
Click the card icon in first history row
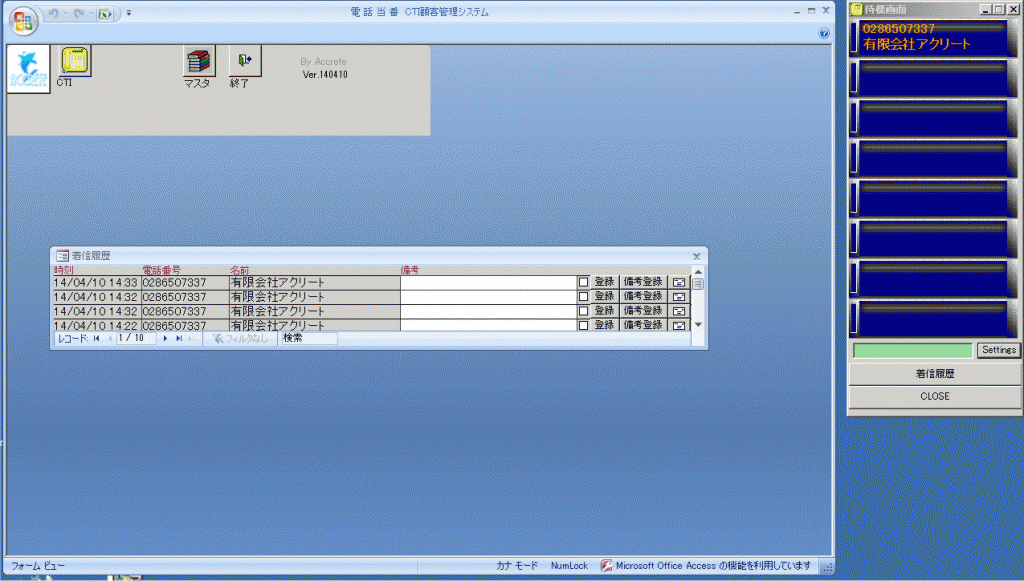pyautogui.click(x=679, y=283)
